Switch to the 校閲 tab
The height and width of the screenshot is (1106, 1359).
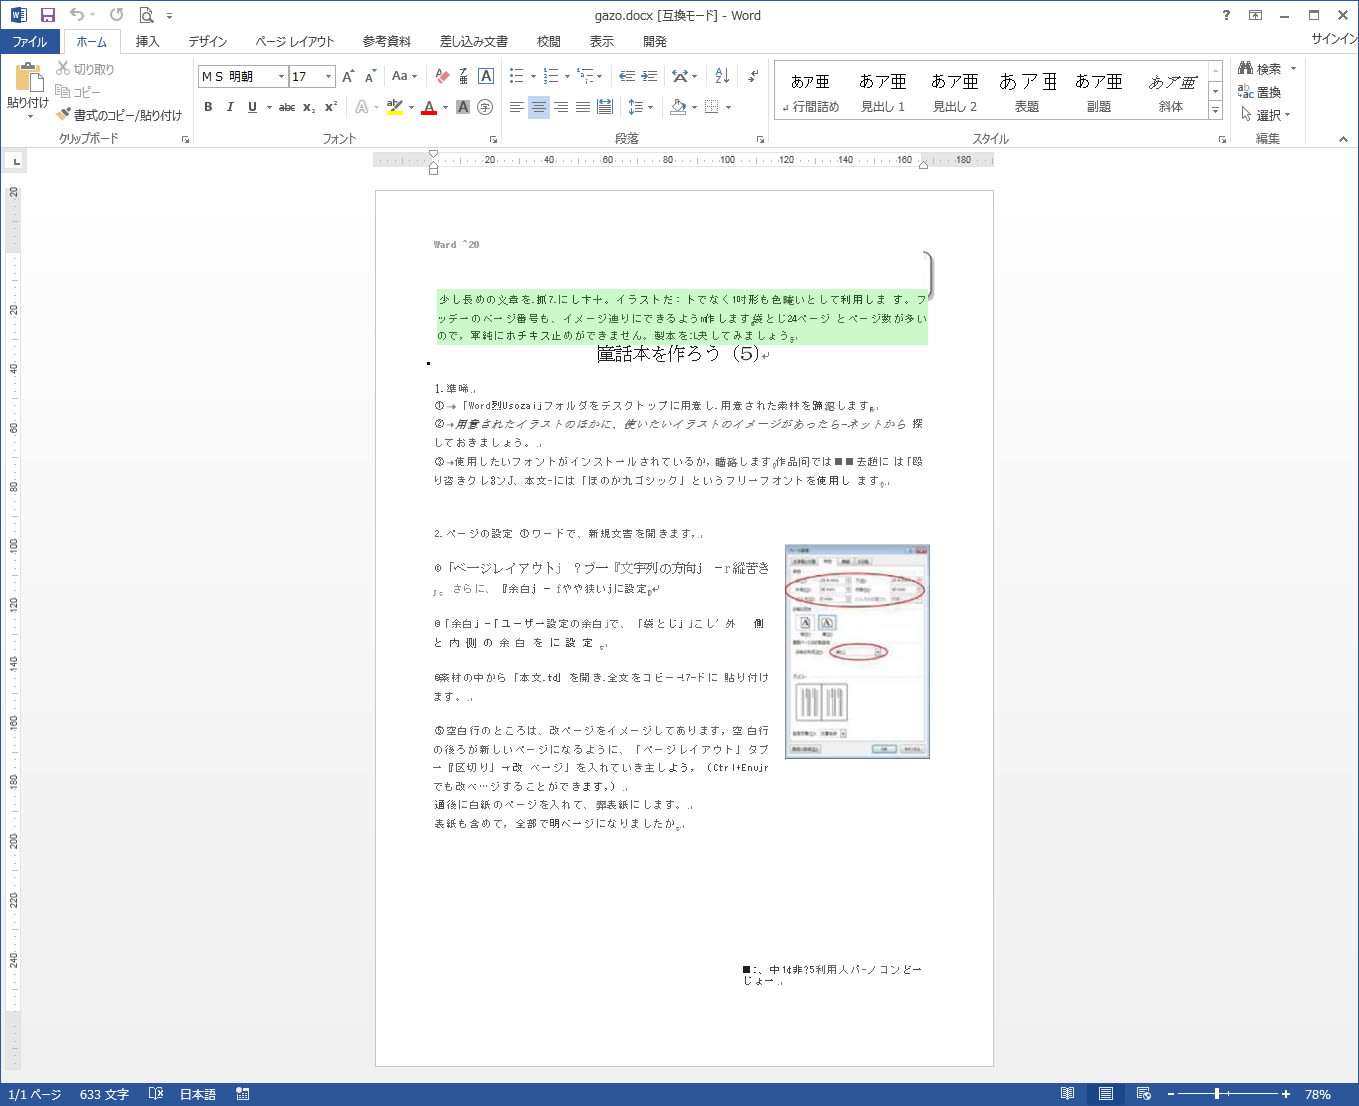(x=548, y=41)
